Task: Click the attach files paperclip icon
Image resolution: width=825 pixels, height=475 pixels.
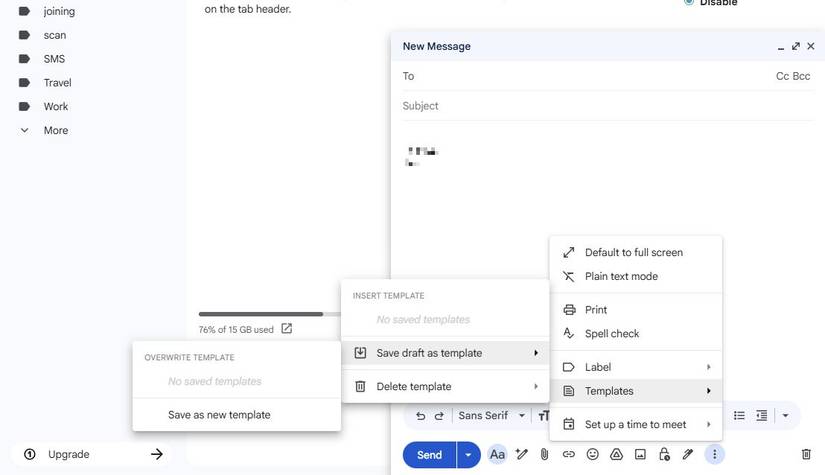Action: click(545, 454)
